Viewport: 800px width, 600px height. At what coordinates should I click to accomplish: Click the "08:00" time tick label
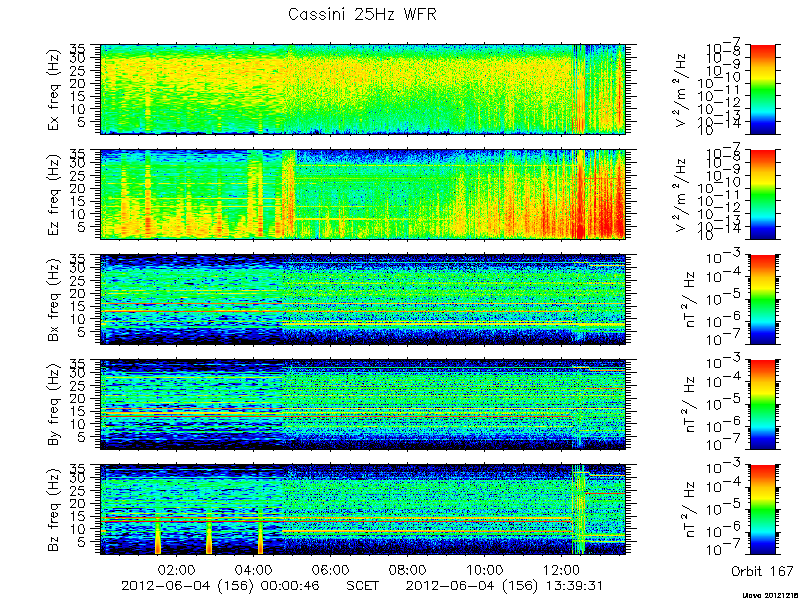point(407,569)
